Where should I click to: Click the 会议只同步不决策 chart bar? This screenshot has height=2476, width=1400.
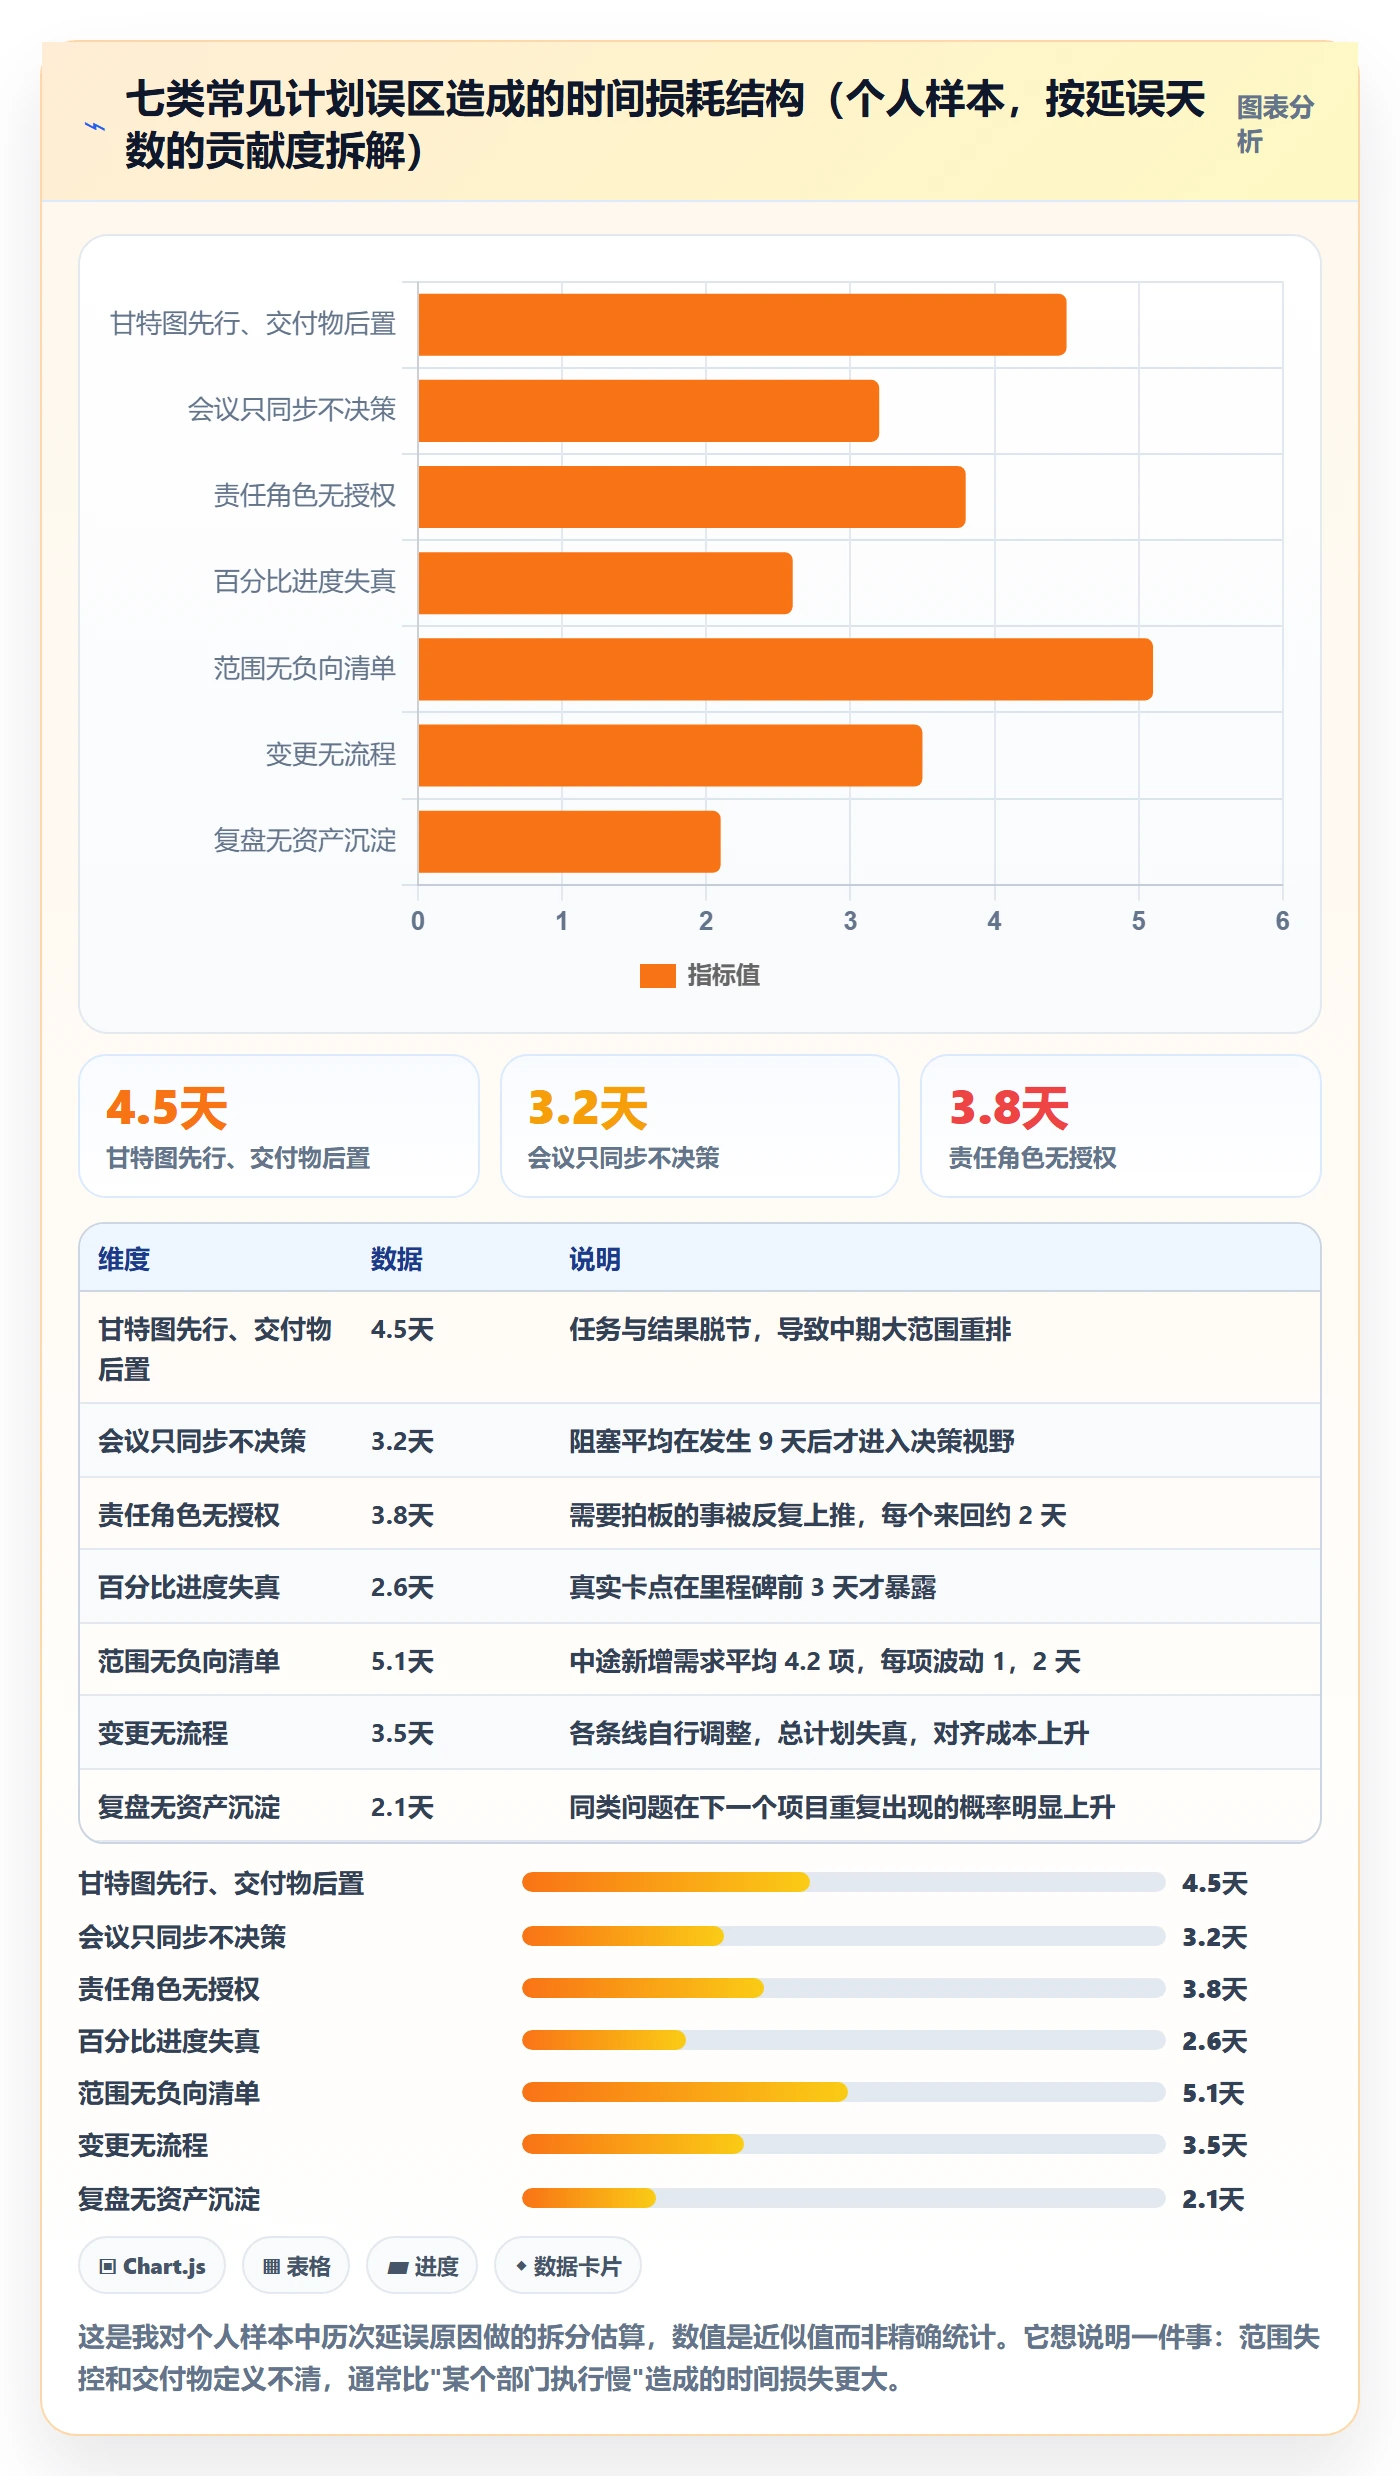[x=648, y=411]
